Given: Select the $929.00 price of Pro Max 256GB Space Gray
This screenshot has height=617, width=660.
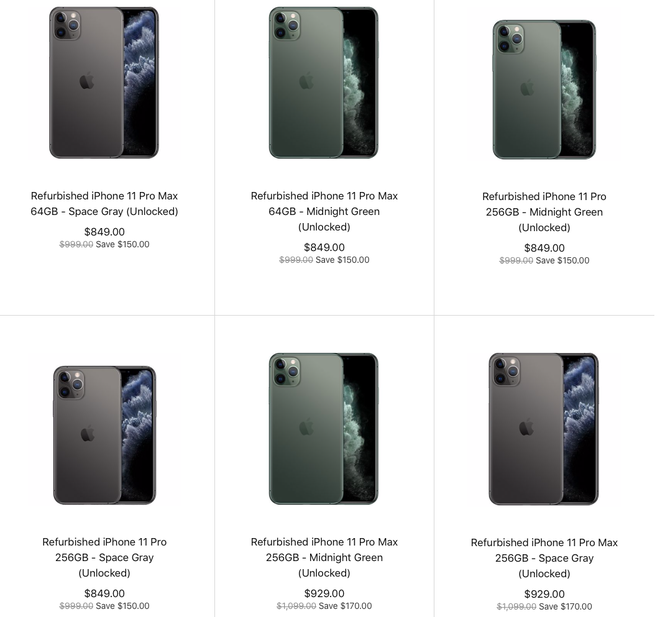Looking at the screenshot, I should 544,594.
